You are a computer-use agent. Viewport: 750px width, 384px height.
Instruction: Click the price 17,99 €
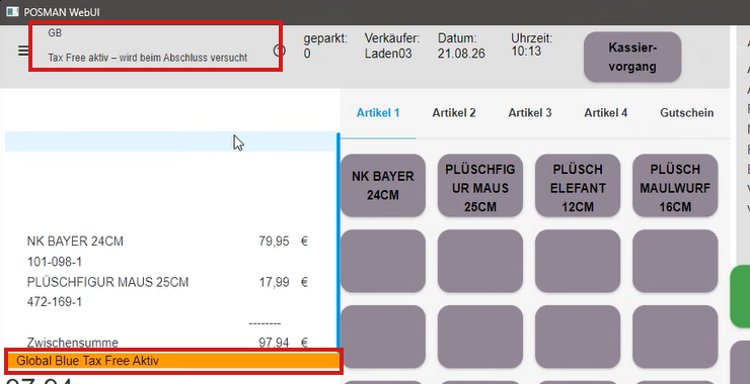tap(283, 282)
